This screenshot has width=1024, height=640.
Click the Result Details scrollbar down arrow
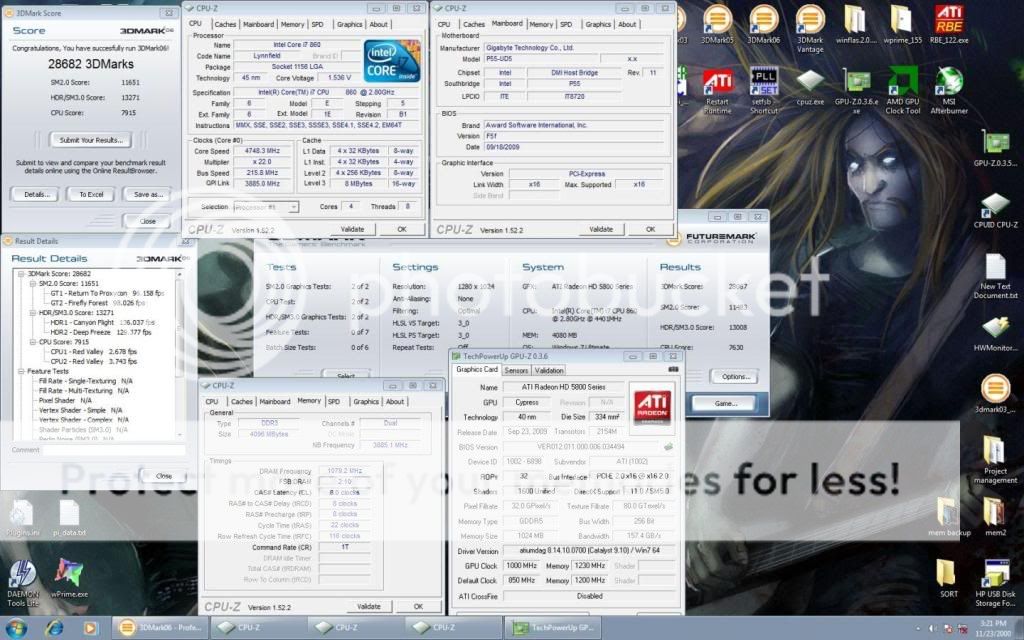coord(180,434)
